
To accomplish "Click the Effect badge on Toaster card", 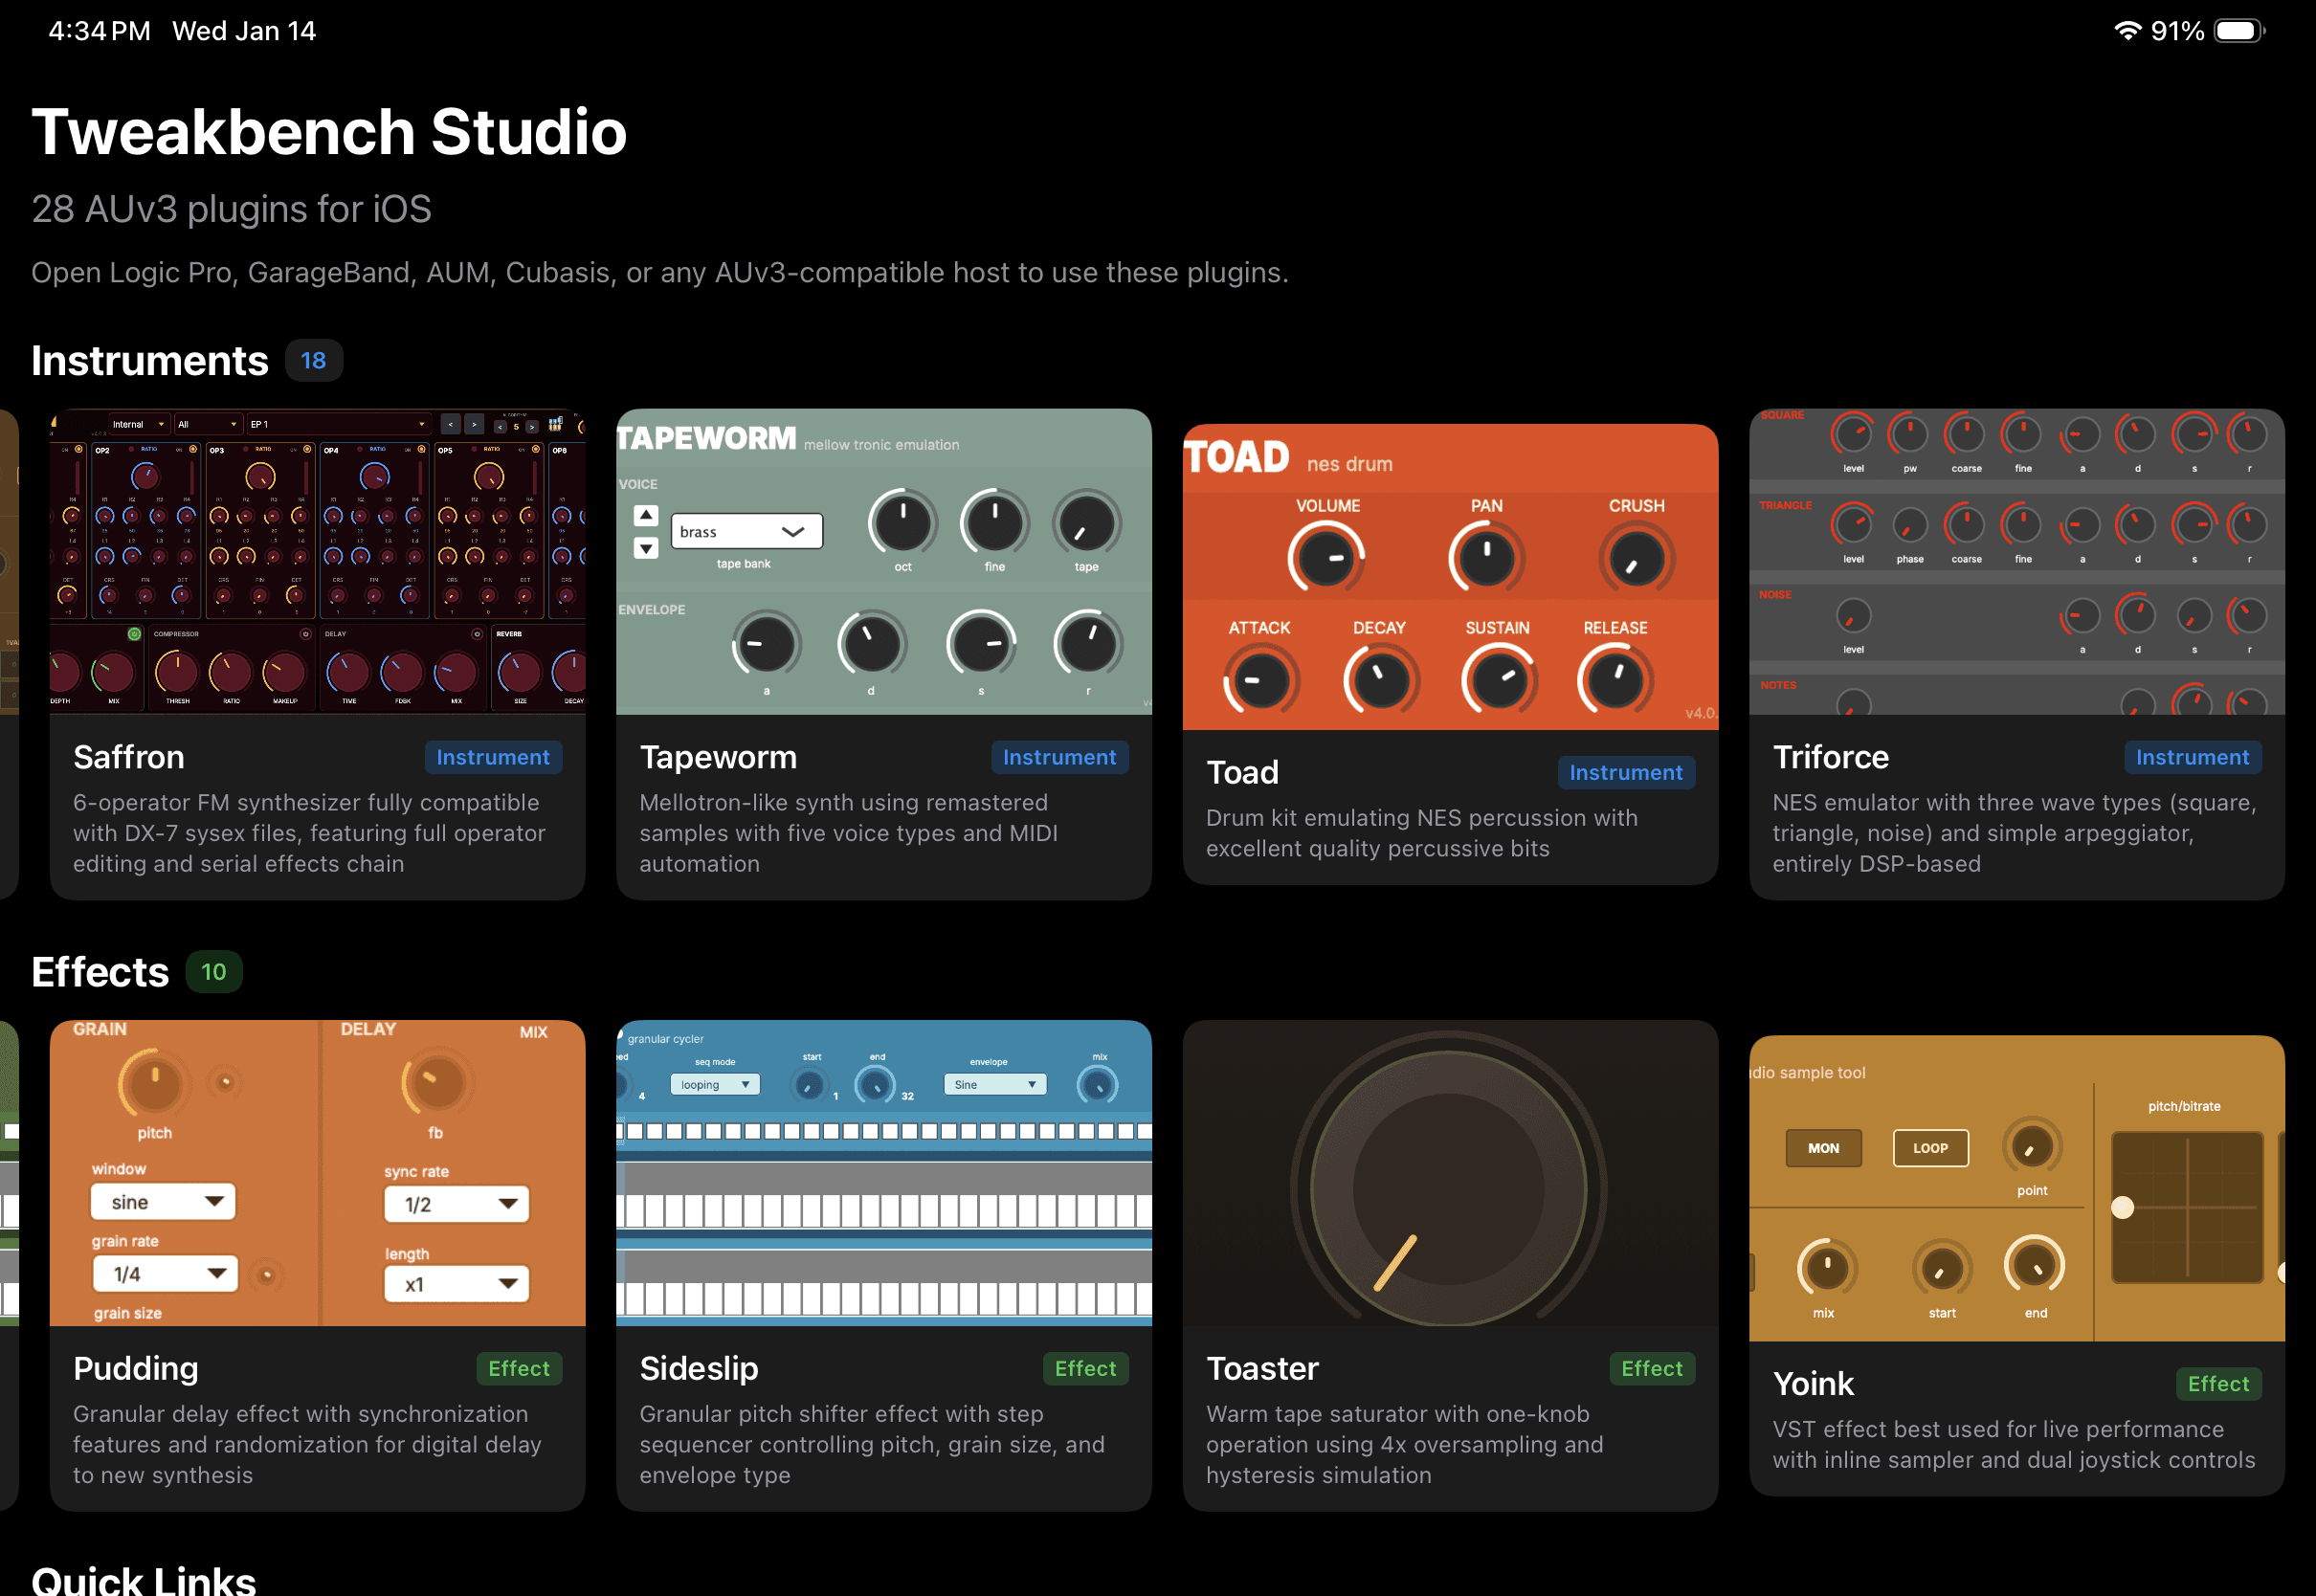I will tap(1652, 1368).
